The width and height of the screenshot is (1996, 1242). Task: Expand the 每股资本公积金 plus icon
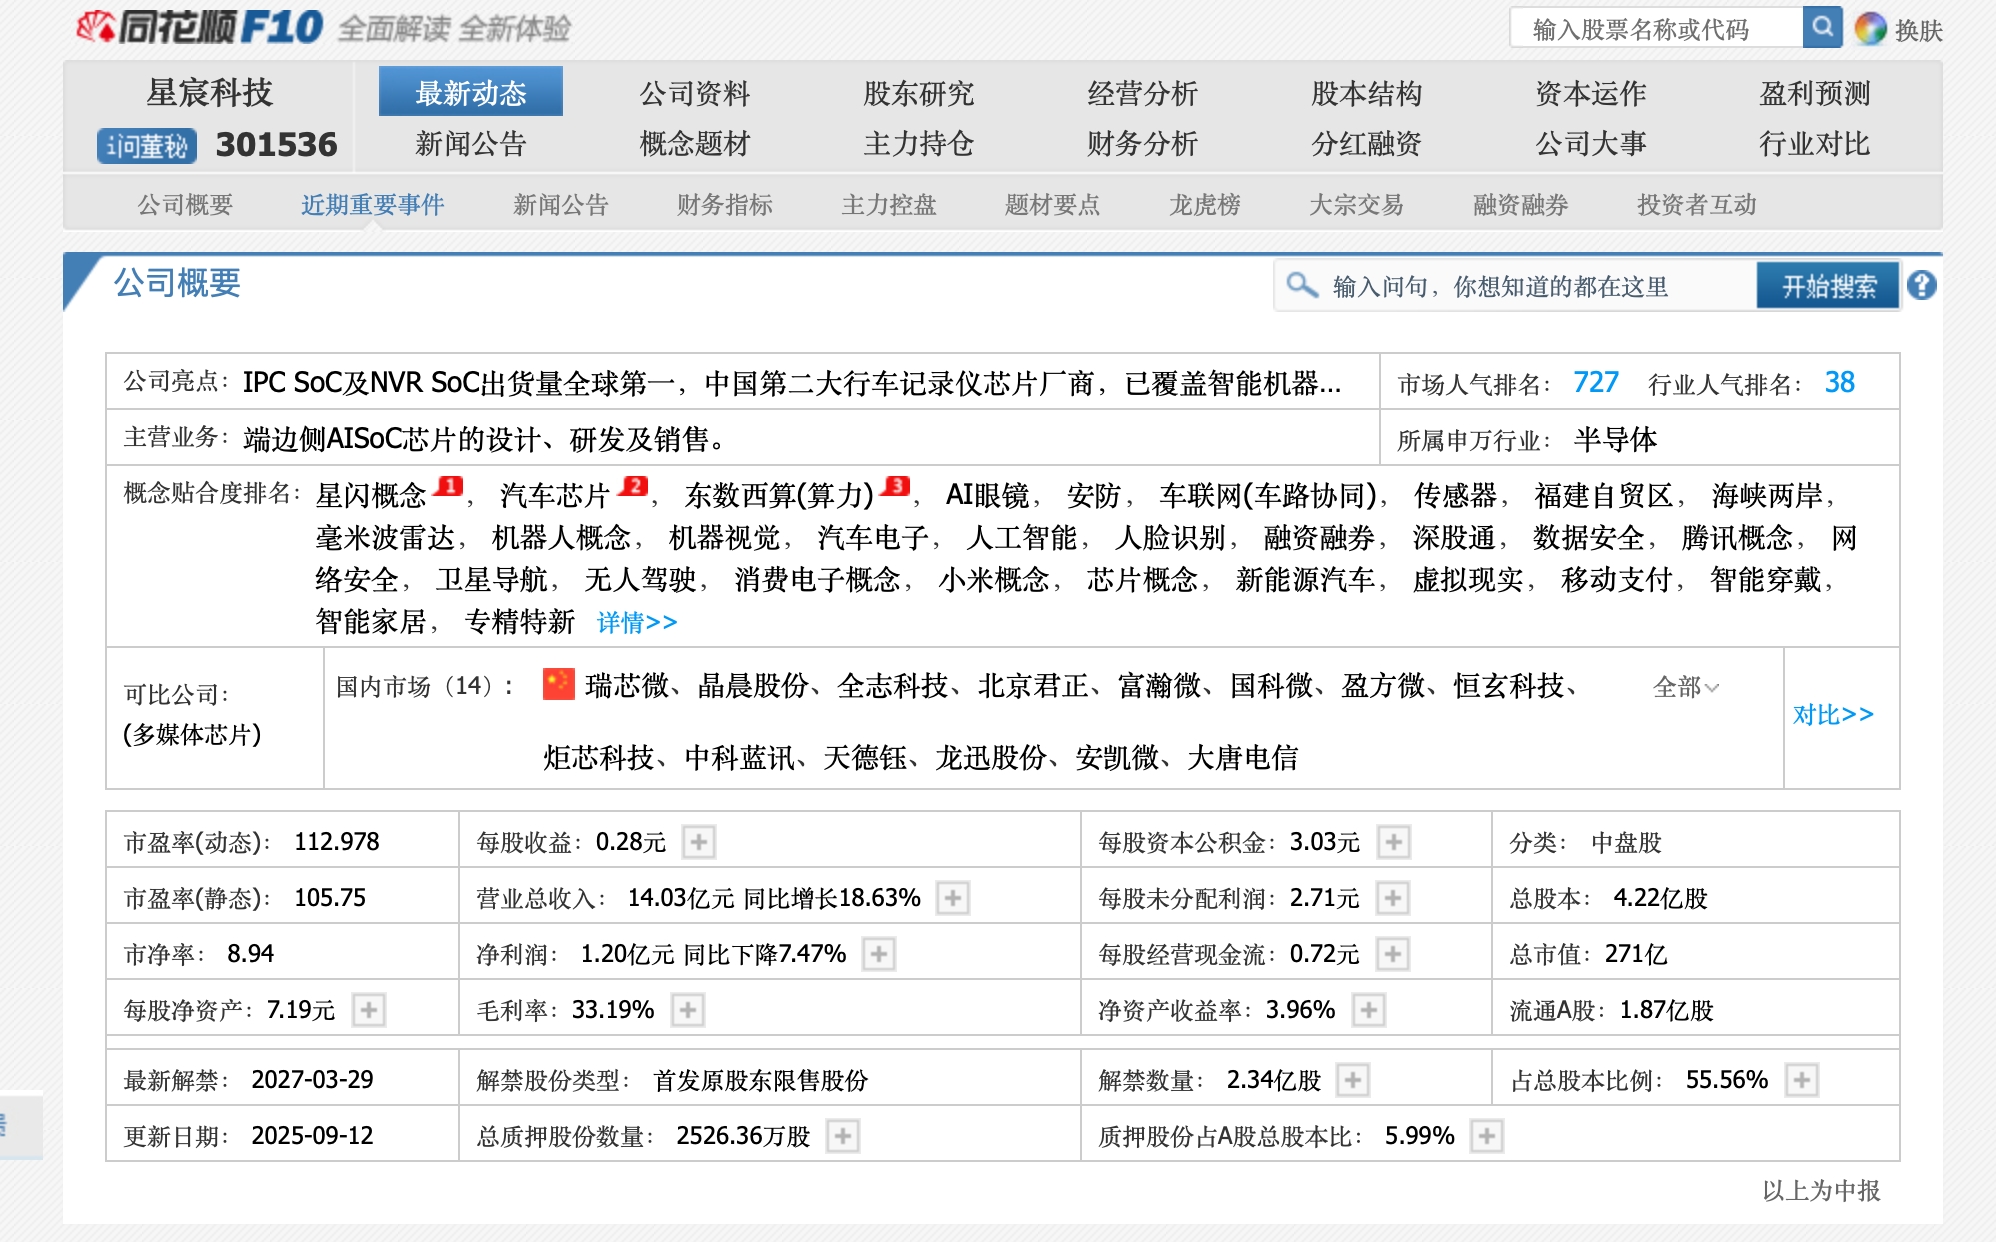1393,842
